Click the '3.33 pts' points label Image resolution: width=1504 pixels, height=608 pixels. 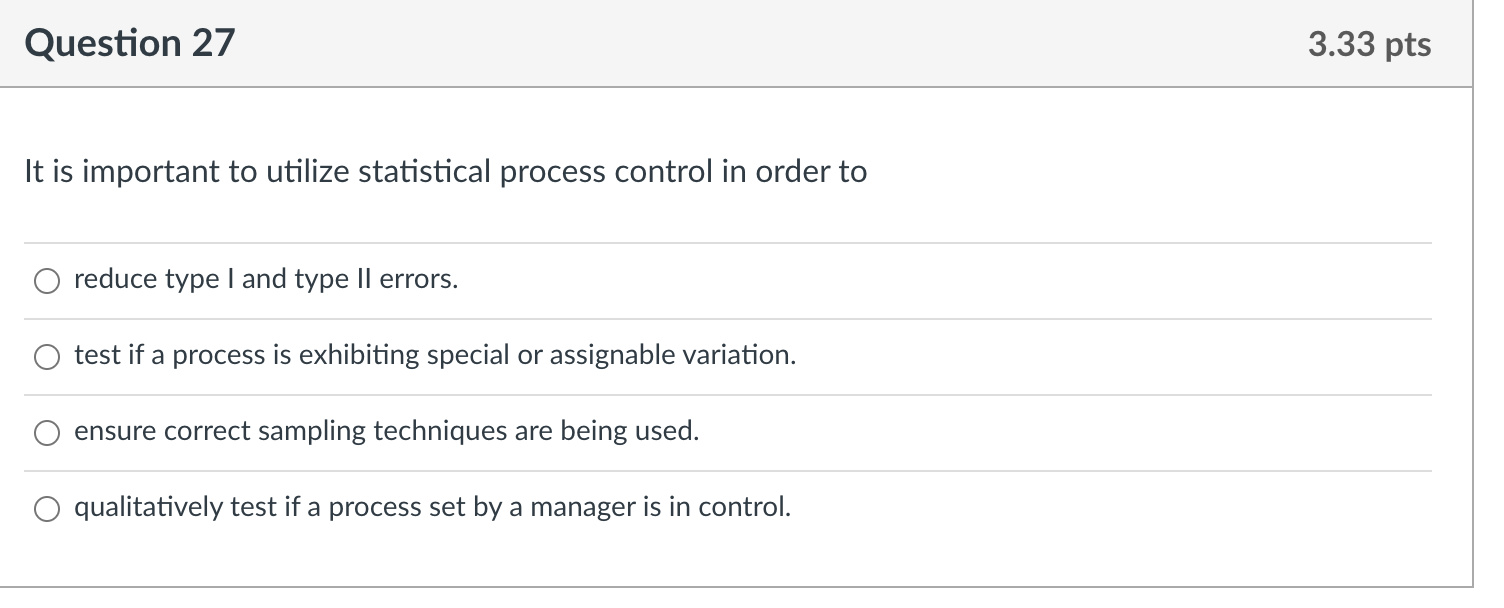pyautogui.click(x=1369, y=45)
